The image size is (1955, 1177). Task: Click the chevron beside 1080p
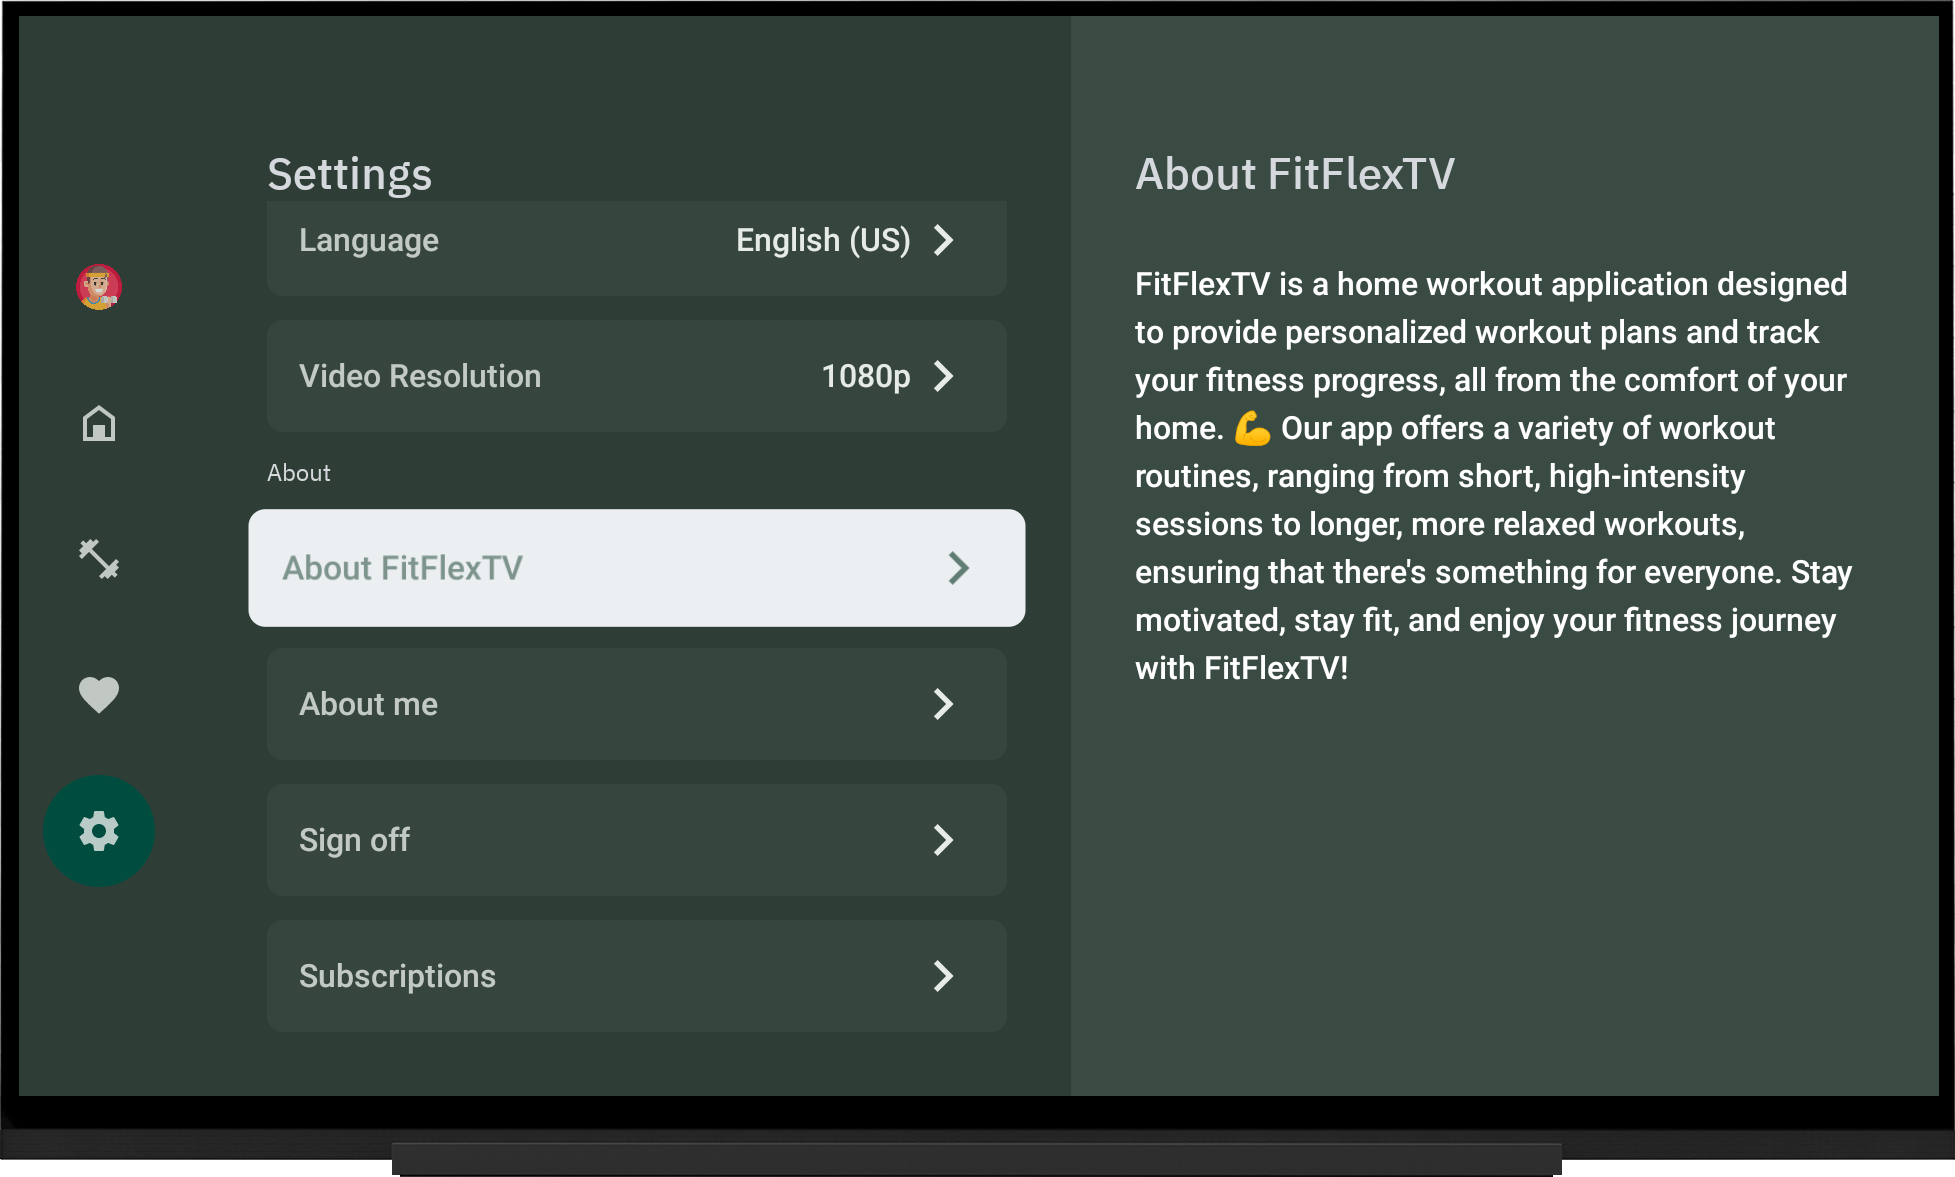tap(943, 376)
